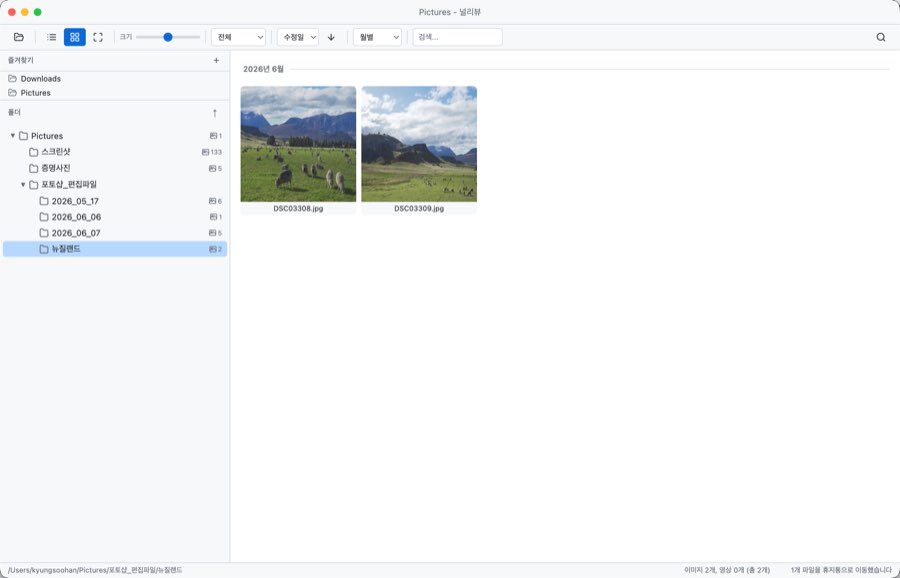900x578 pixels.
Task: Click the 폴더 section header
Action: point(14,113)
